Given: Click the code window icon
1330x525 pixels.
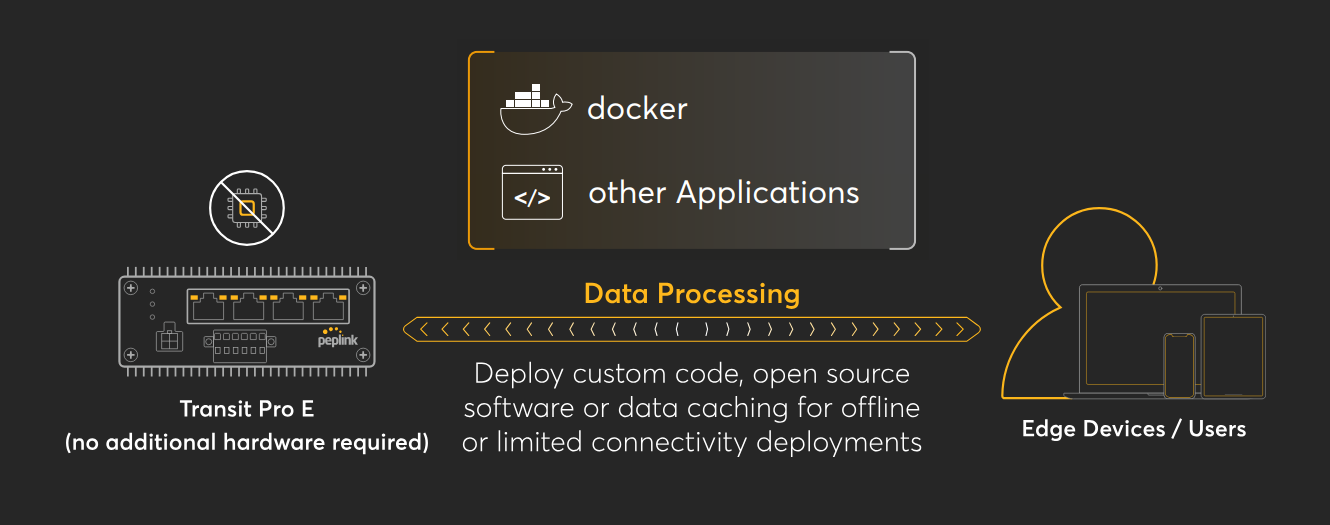Looking at the screenshot, I should click(x=532, y=192).
